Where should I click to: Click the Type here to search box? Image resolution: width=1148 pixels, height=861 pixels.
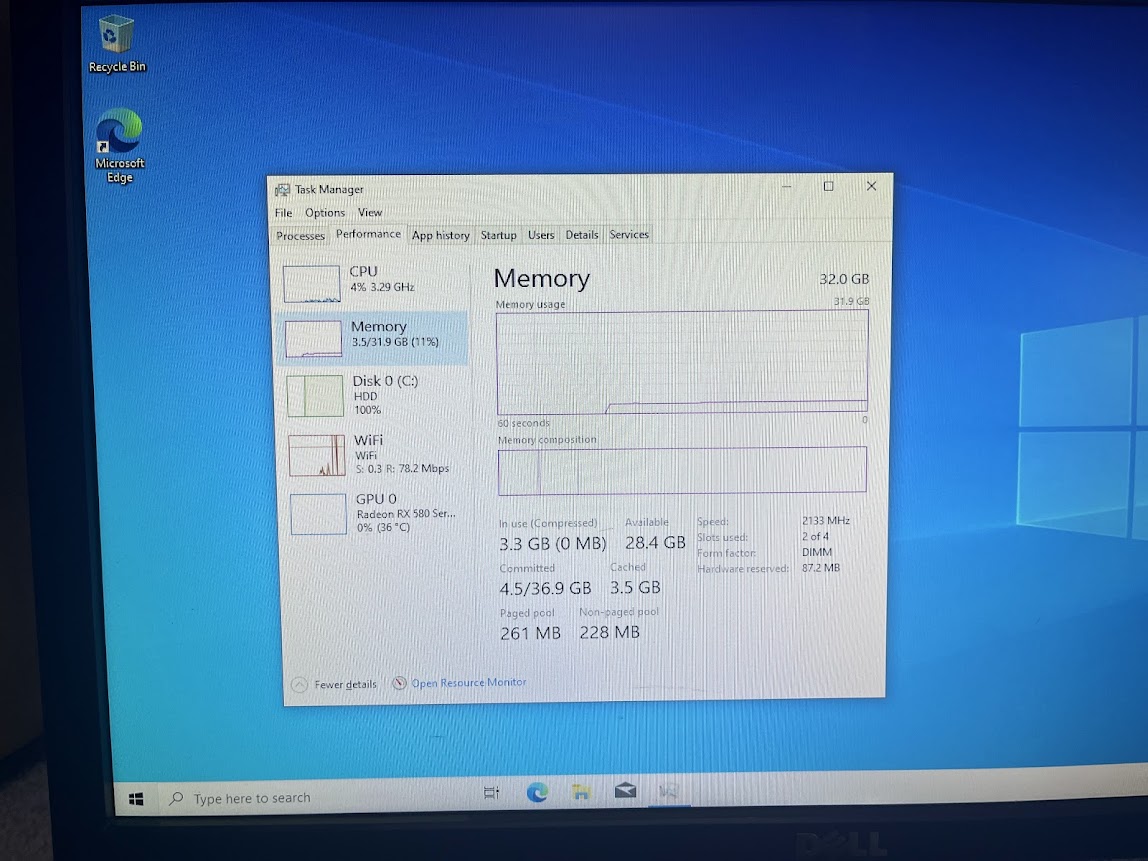pyautogui.click(x=252, y=798)
